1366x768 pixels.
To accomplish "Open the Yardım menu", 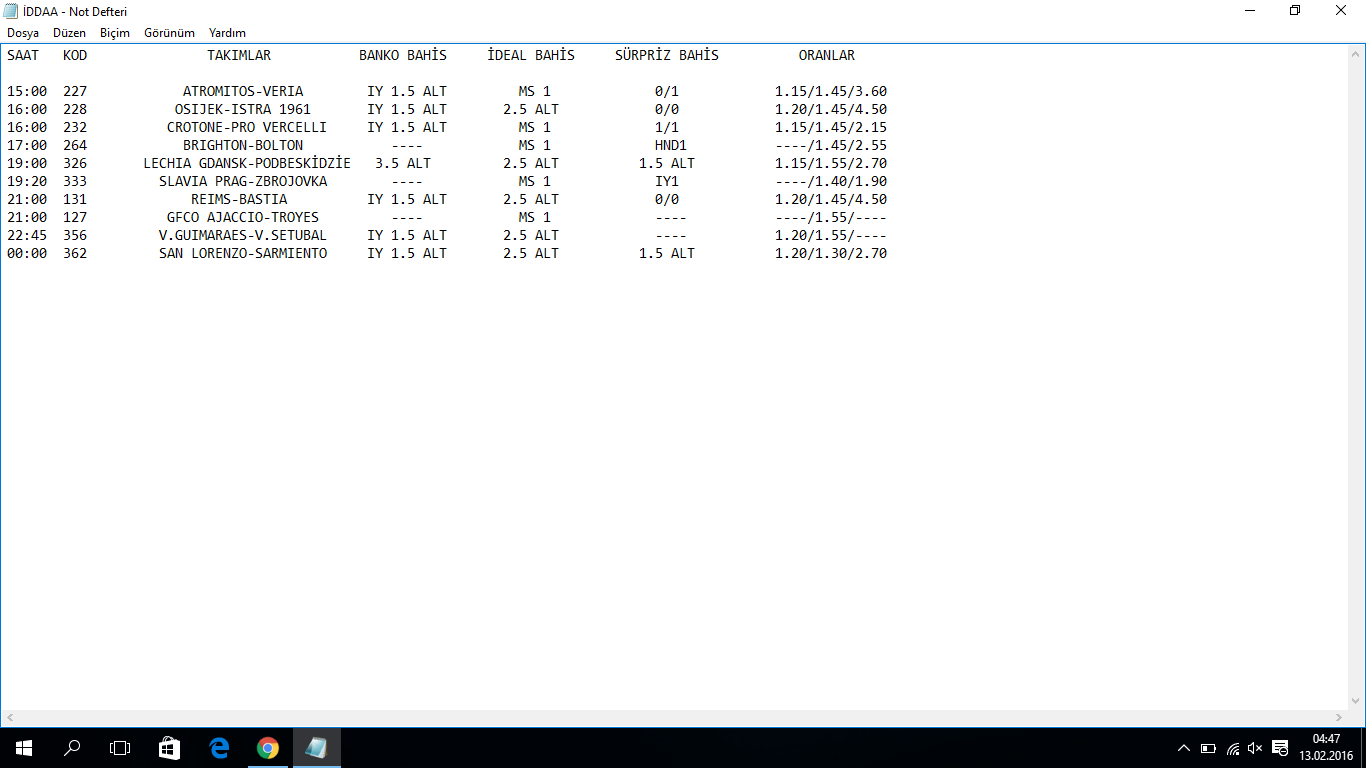I will tap(227, 33).
